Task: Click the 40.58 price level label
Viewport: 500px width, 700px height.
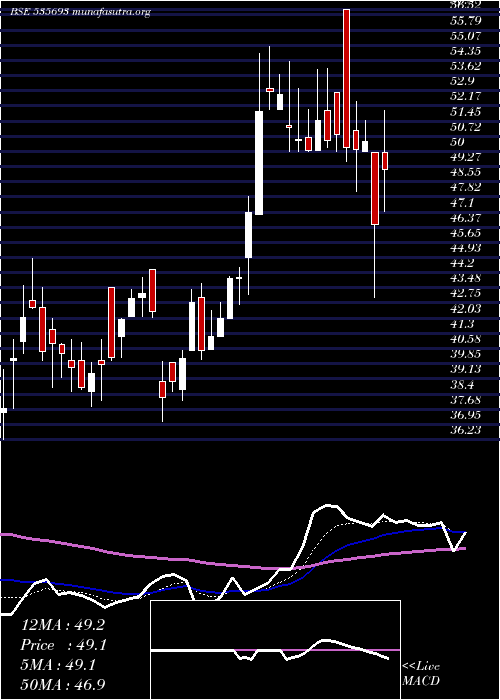Action: 465,339
